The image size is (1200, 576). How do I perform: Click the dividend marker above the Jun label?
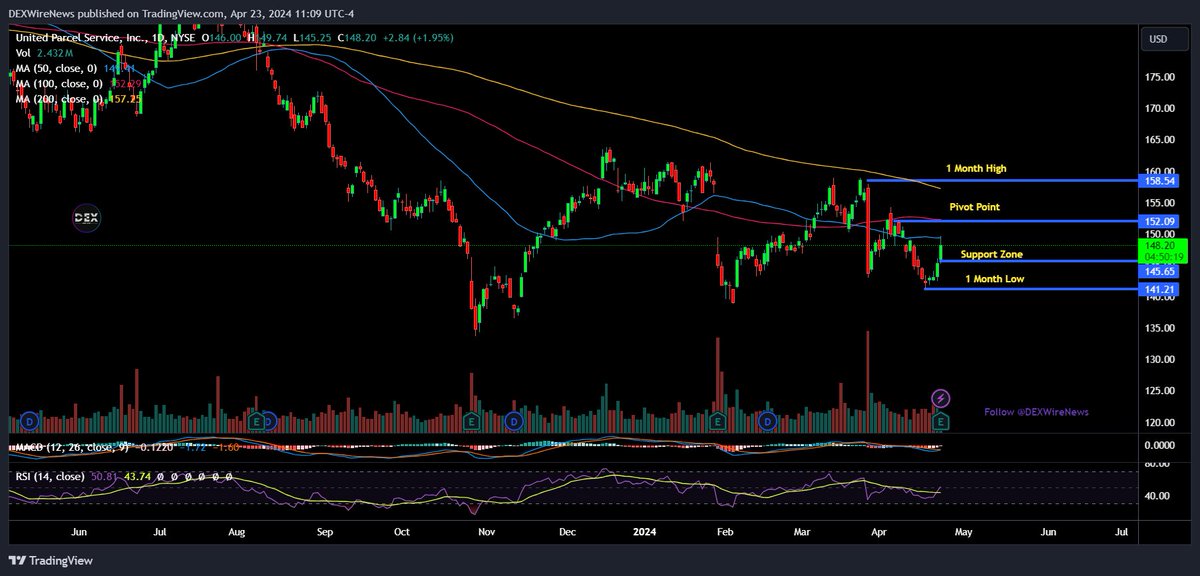28,422
